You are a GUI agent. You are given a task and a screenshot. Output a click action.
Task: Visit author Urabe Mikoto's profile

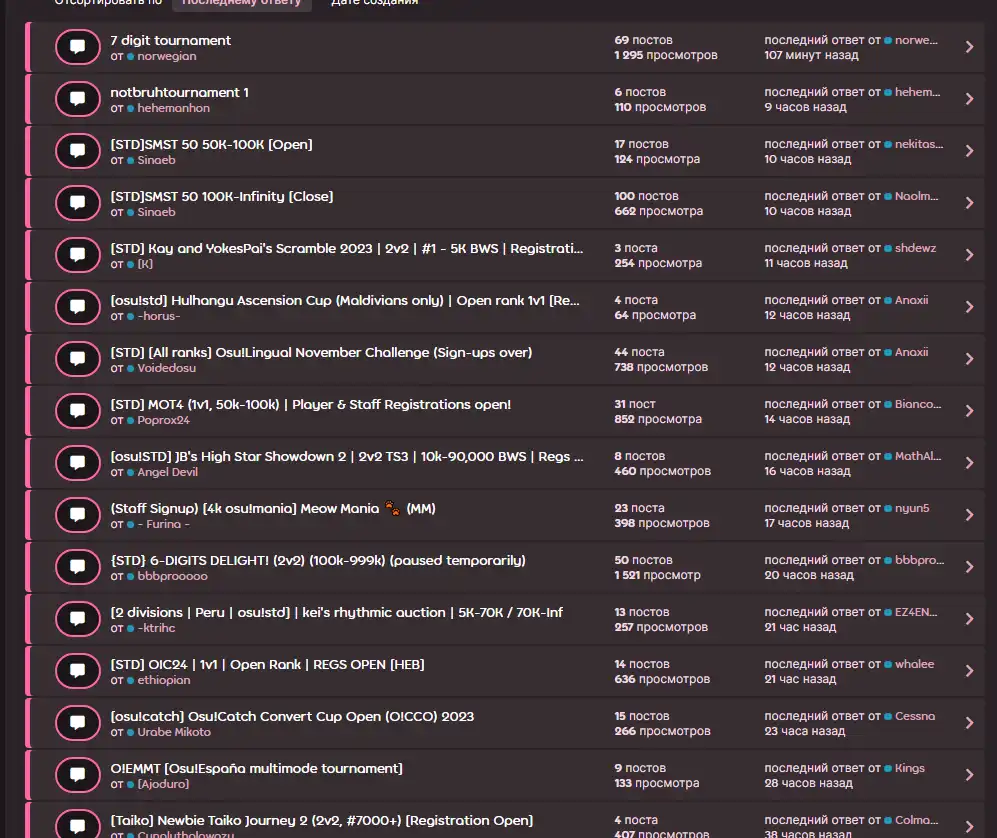[174, 732]
